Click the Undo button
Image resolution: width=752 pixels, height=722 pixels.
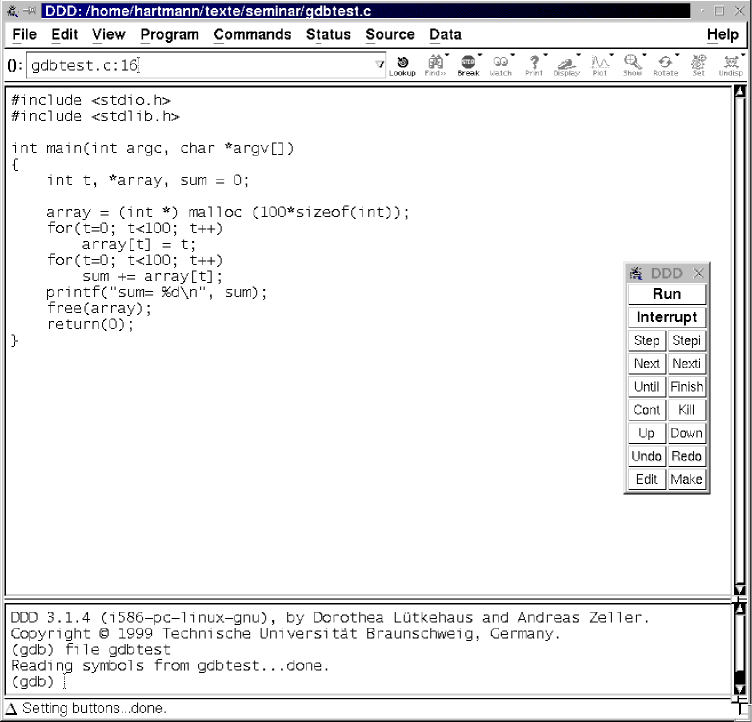(646, 456)
